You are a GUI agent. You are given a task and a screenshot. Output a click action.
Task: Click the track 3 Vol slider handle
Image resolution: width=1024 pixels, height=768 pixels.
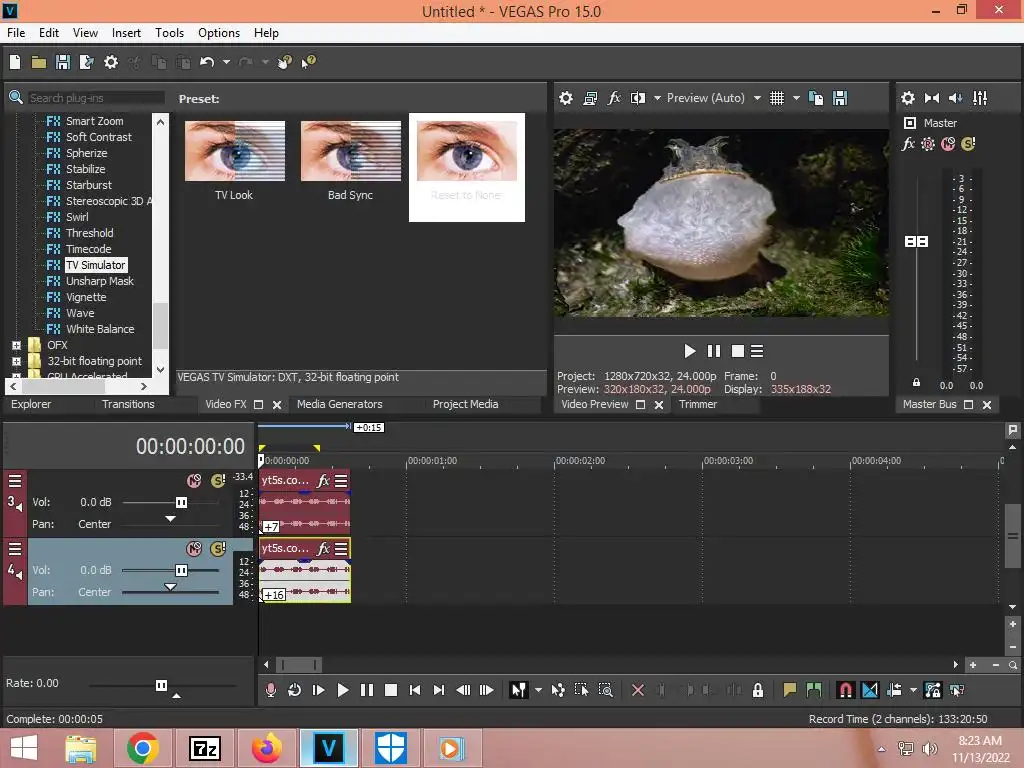181,502
